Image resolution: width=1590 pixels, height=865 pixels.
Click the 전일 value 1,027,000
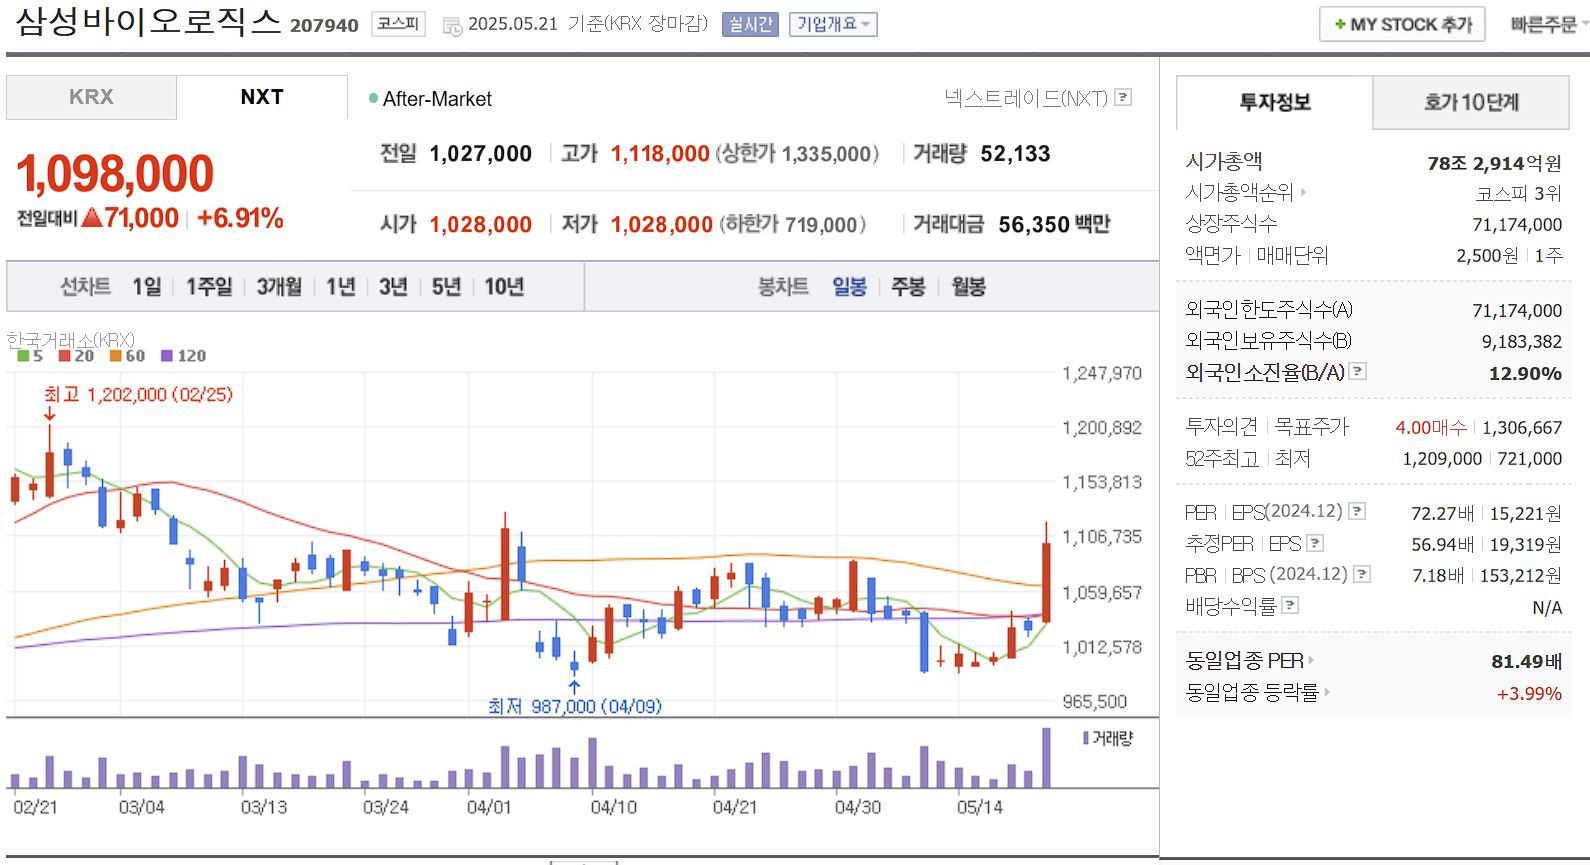coord(481,154)
